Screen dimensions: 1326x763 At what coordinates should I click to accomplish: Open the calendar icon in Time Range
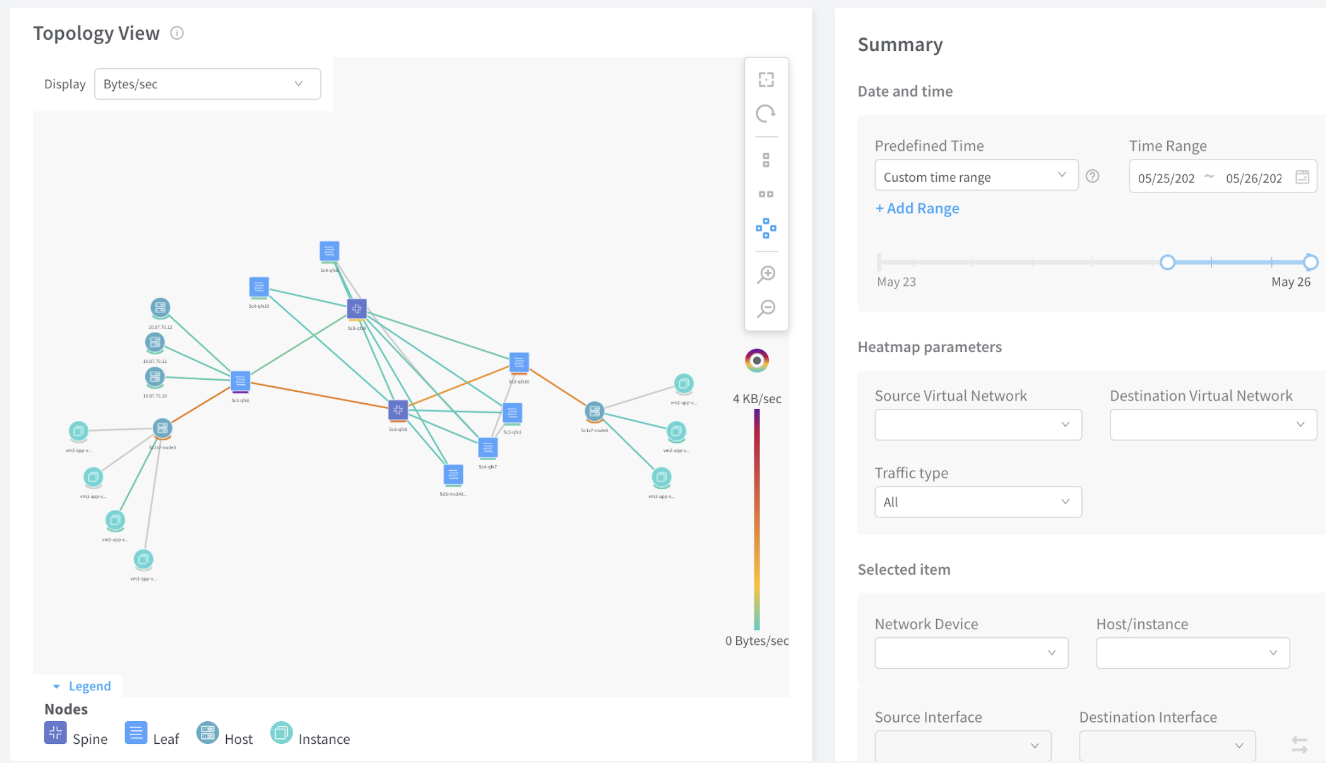coord(1302,177)
